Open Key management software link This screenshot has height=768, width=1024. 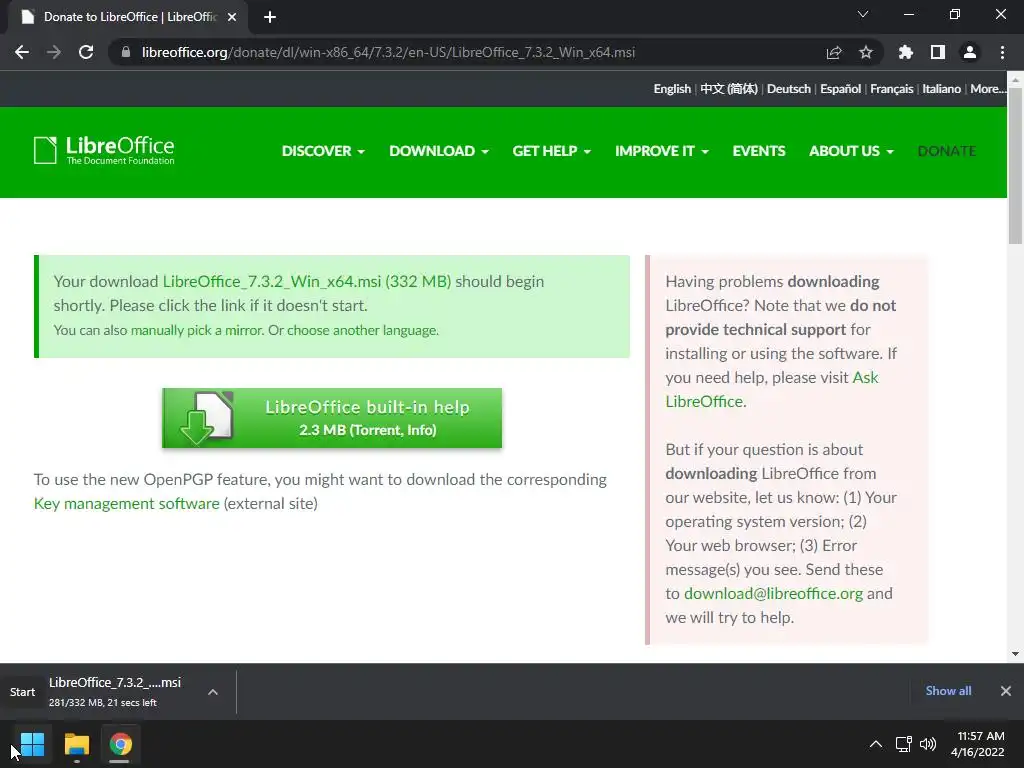click(127, 504)
